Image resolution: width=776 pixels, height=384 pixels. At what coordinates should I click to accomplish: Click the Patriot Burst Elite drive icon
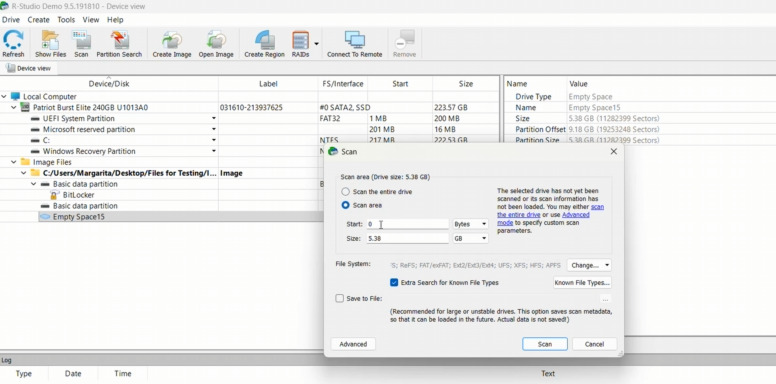pyautogui.click(x=25, y=107)
